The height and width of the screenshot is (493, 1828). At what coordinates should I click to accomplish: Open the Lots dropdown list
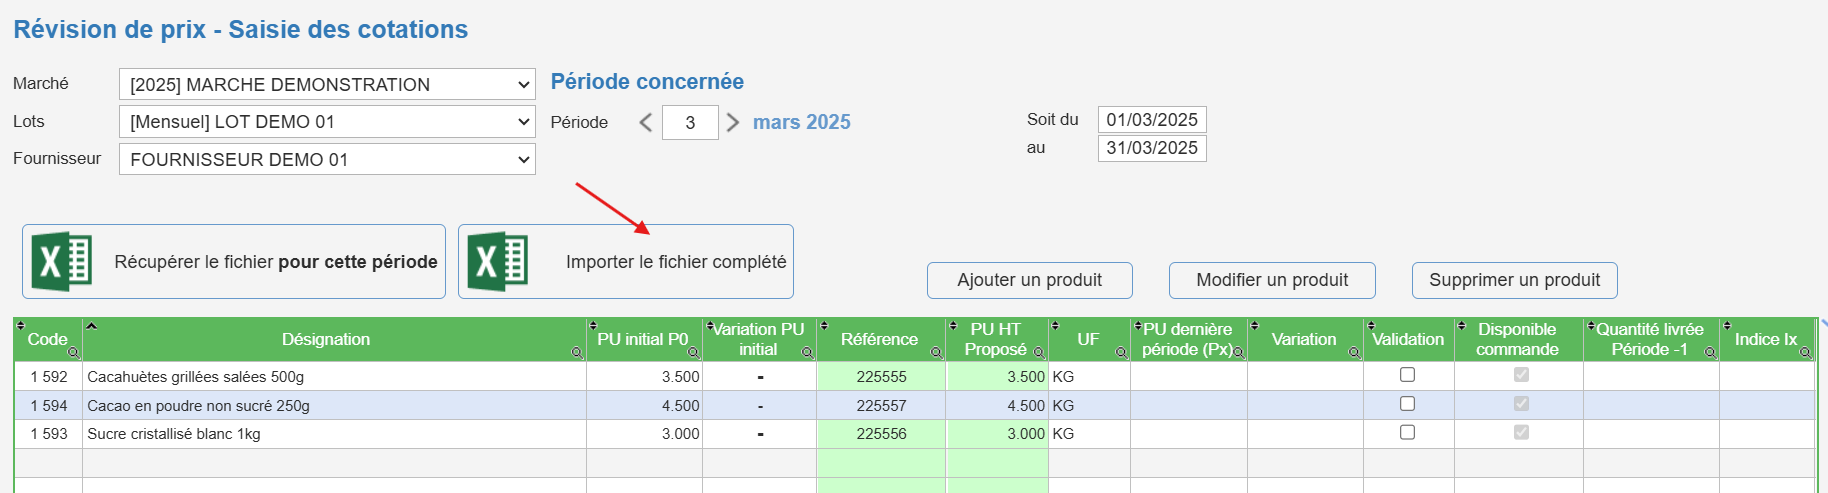327,122
